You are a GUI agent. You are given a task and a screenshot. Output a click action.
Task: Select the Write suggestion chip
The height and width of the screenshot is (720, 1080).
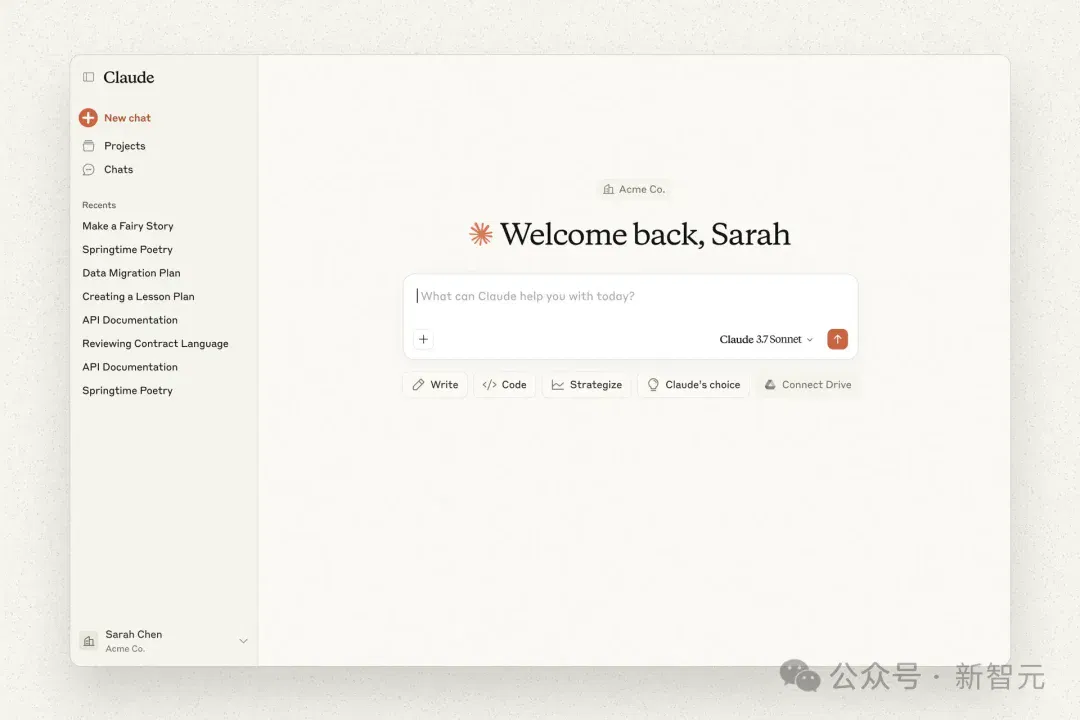(x=435, y=384)
